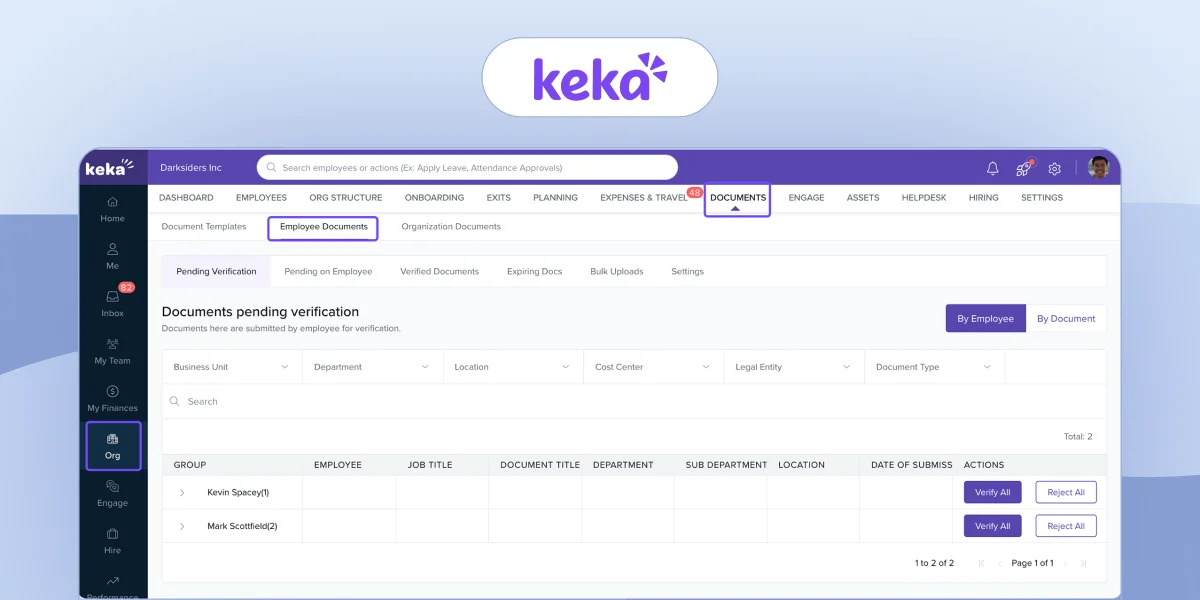
Task: Click the Darksiders Inc company name
Action: (191, 168)
